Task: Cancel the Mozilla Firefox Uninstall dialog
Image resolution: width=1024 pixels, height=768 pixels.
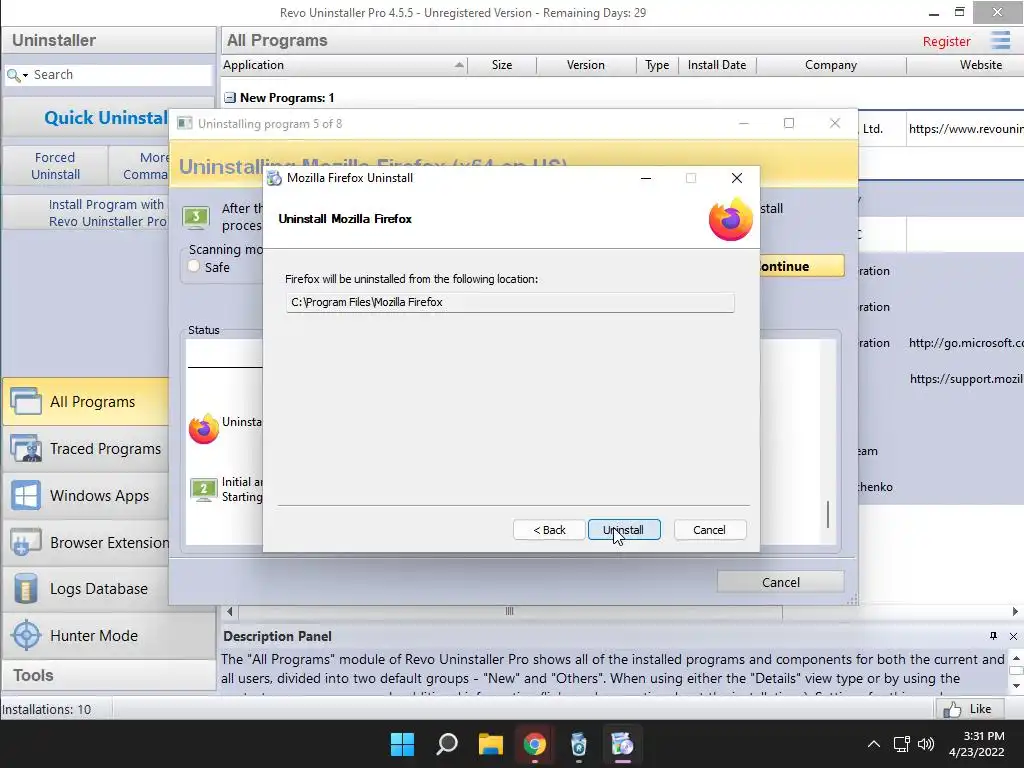Action: (x=709, y=530)
